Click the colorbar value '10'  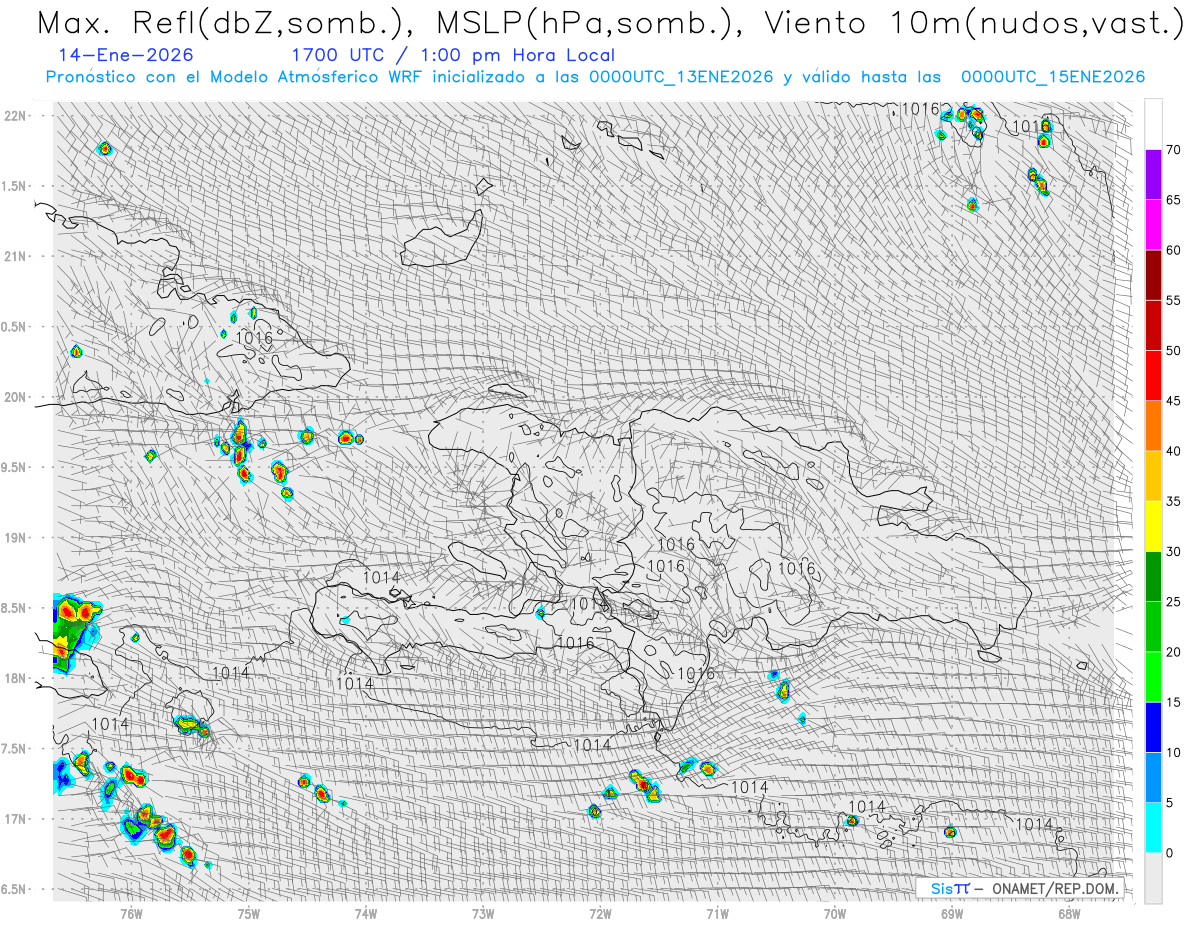tap(1173, 752)
